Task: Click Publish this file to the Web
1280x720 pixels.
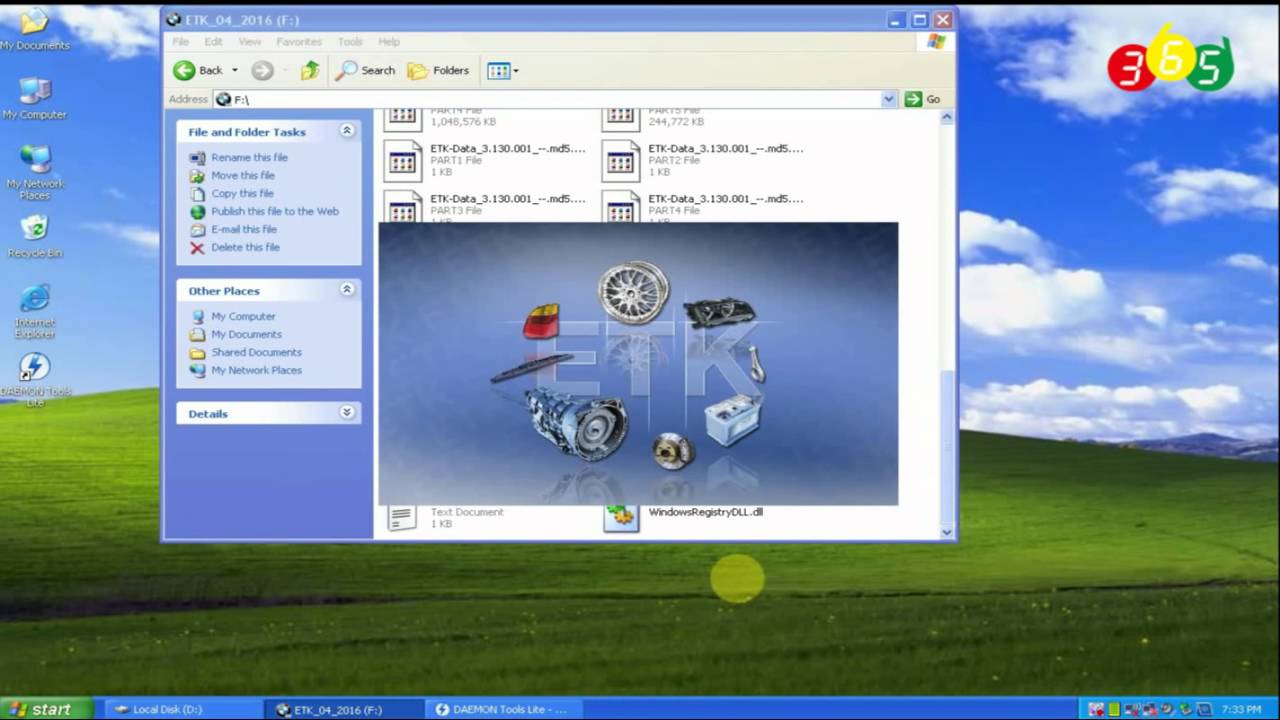Action: pos(275,211)
